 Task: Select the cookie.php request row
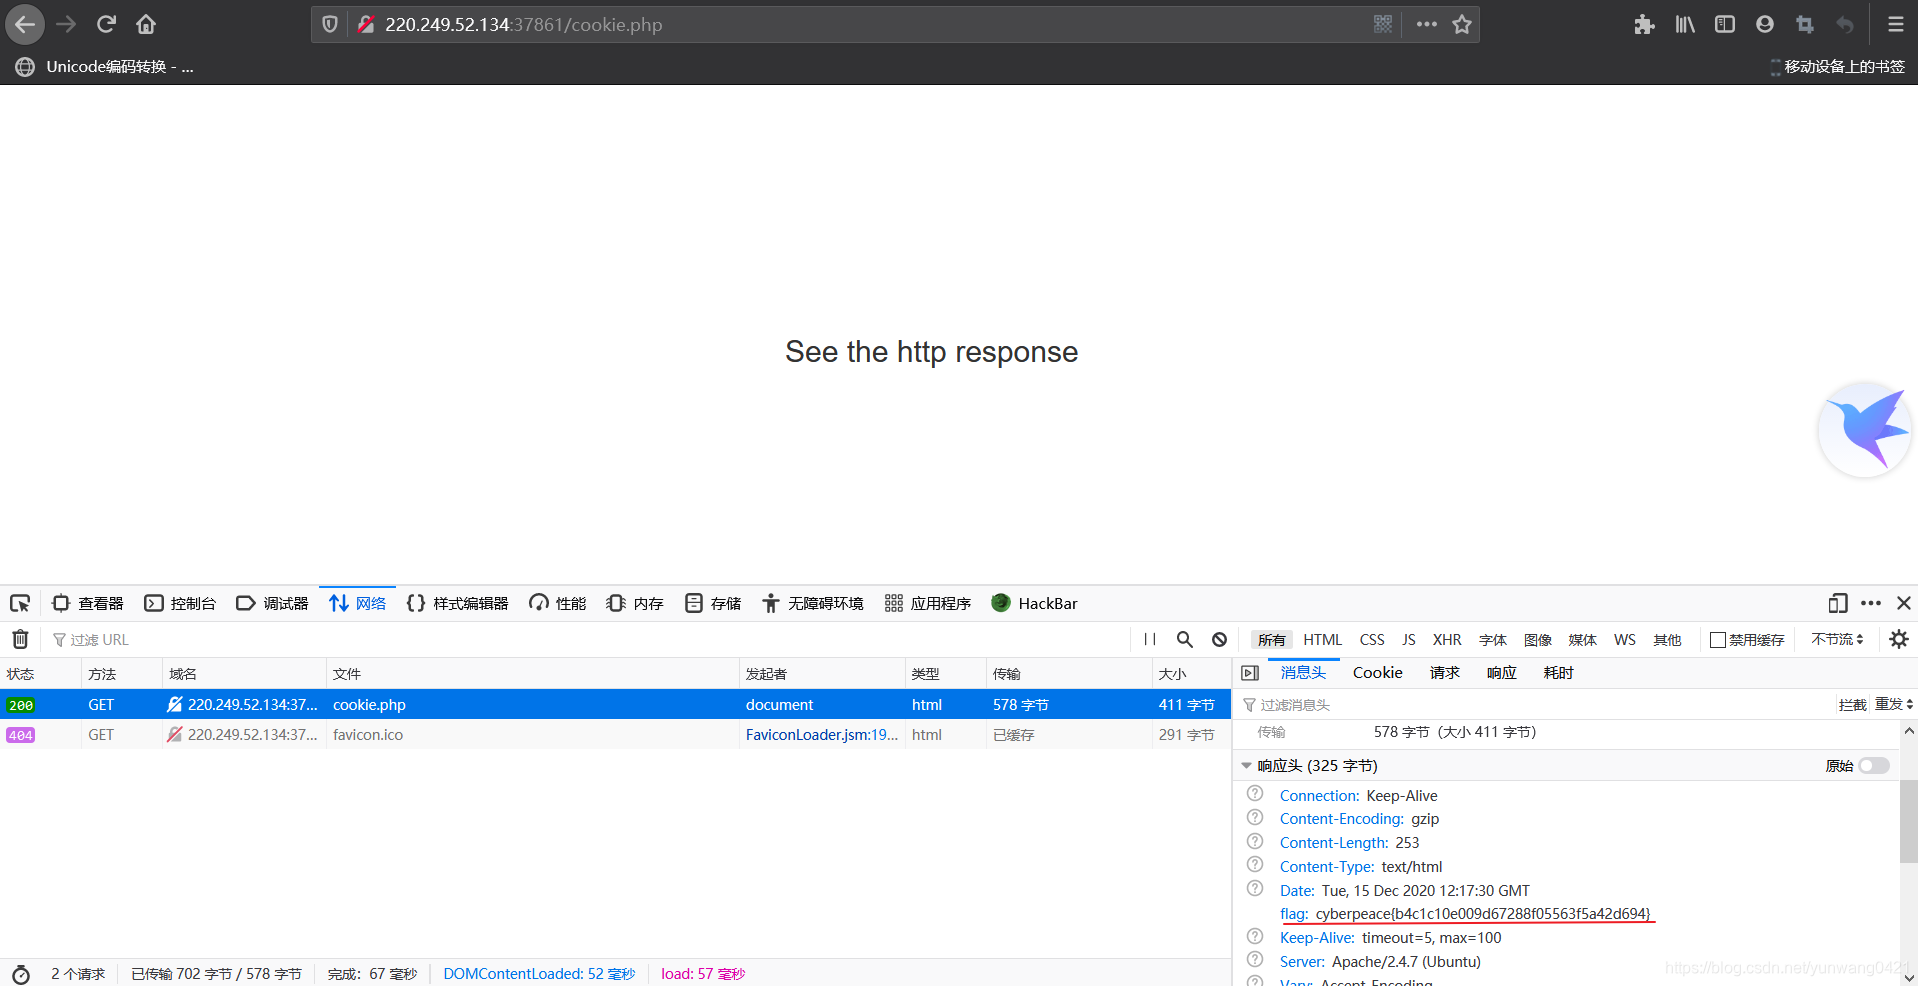click(x=615, y=704)
